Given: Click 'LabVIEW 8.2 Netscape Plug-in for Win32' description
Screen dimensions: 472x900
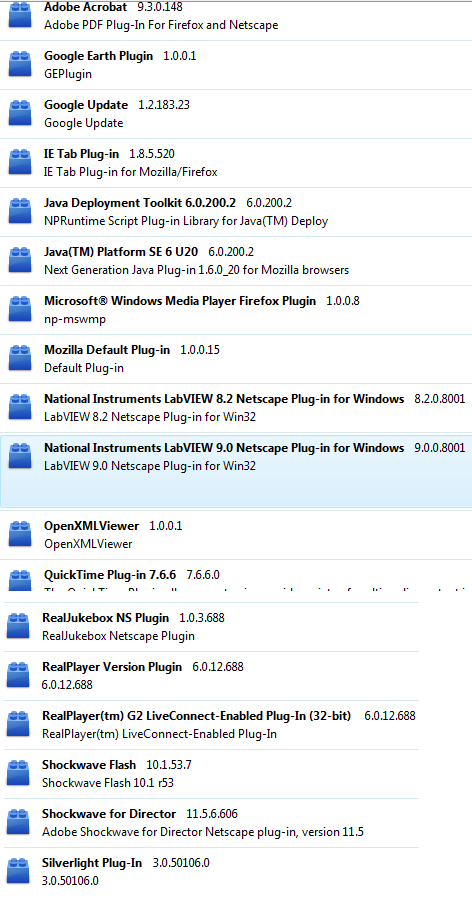Looking at the screenshot, I should coord(150,417).
